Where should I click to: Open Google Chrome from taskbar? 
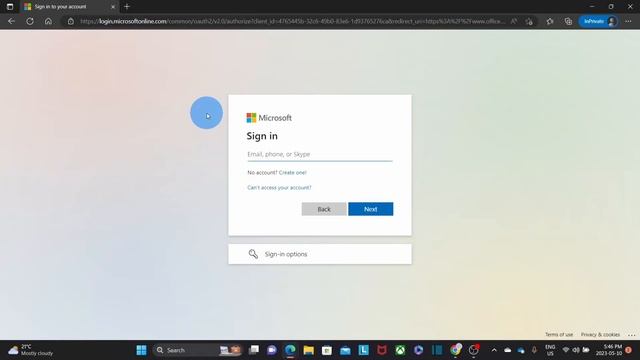click(x=455, y=350)
